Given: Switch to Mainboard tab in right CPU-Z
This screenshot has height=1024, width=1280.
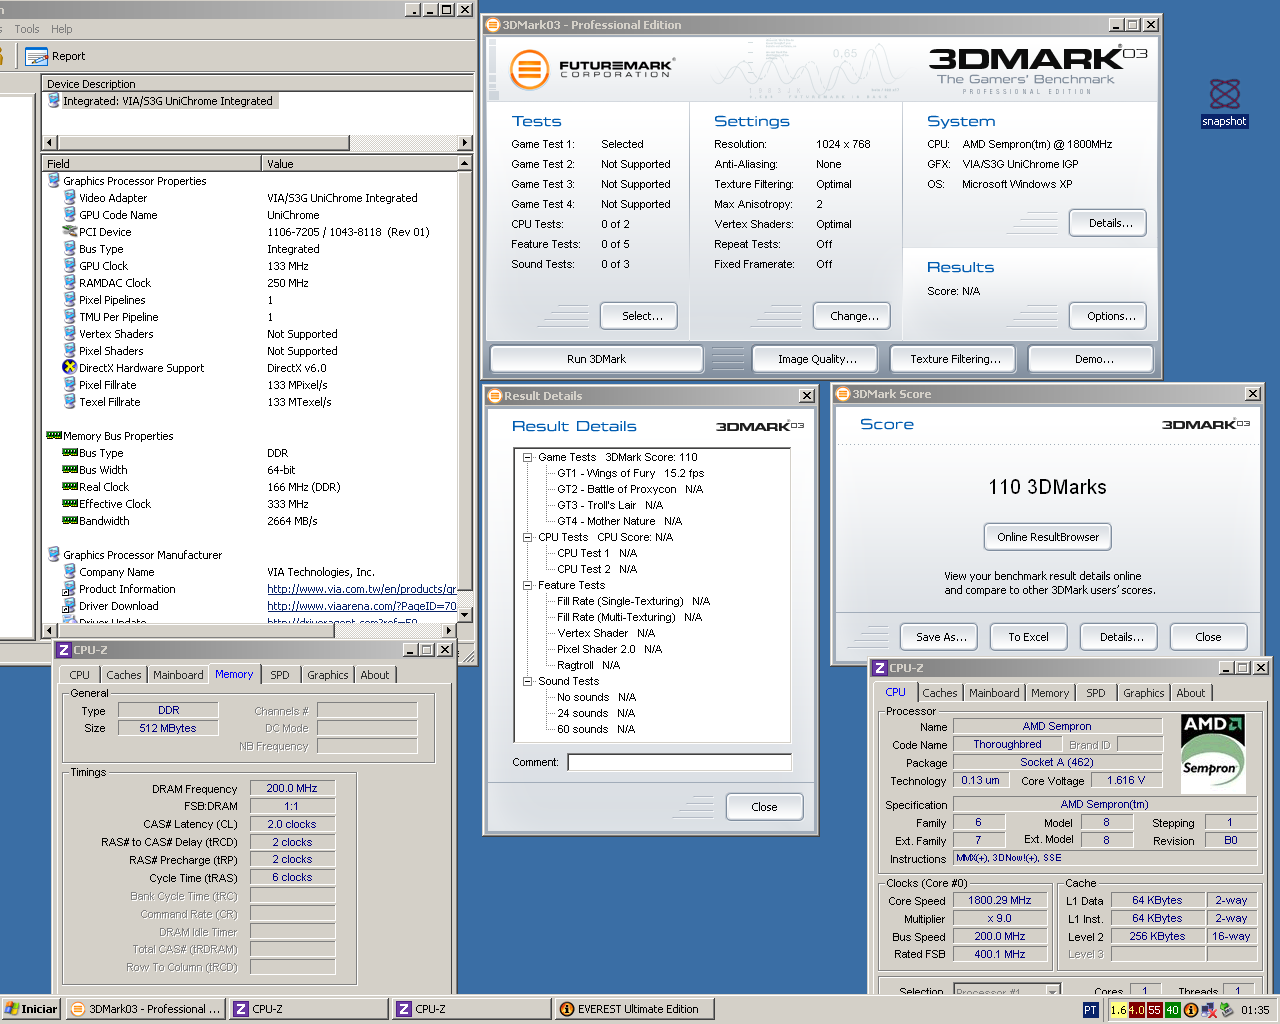Looking at the screenshot, I should (994, 693).
